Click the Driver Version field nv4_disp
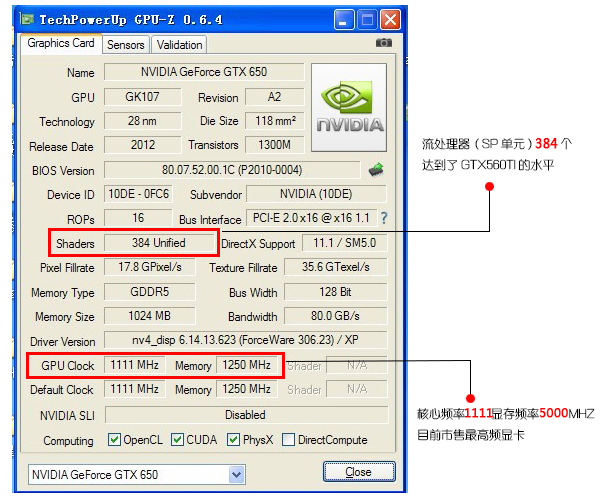Screen dimensions: 600x500 tap(245, 340)
